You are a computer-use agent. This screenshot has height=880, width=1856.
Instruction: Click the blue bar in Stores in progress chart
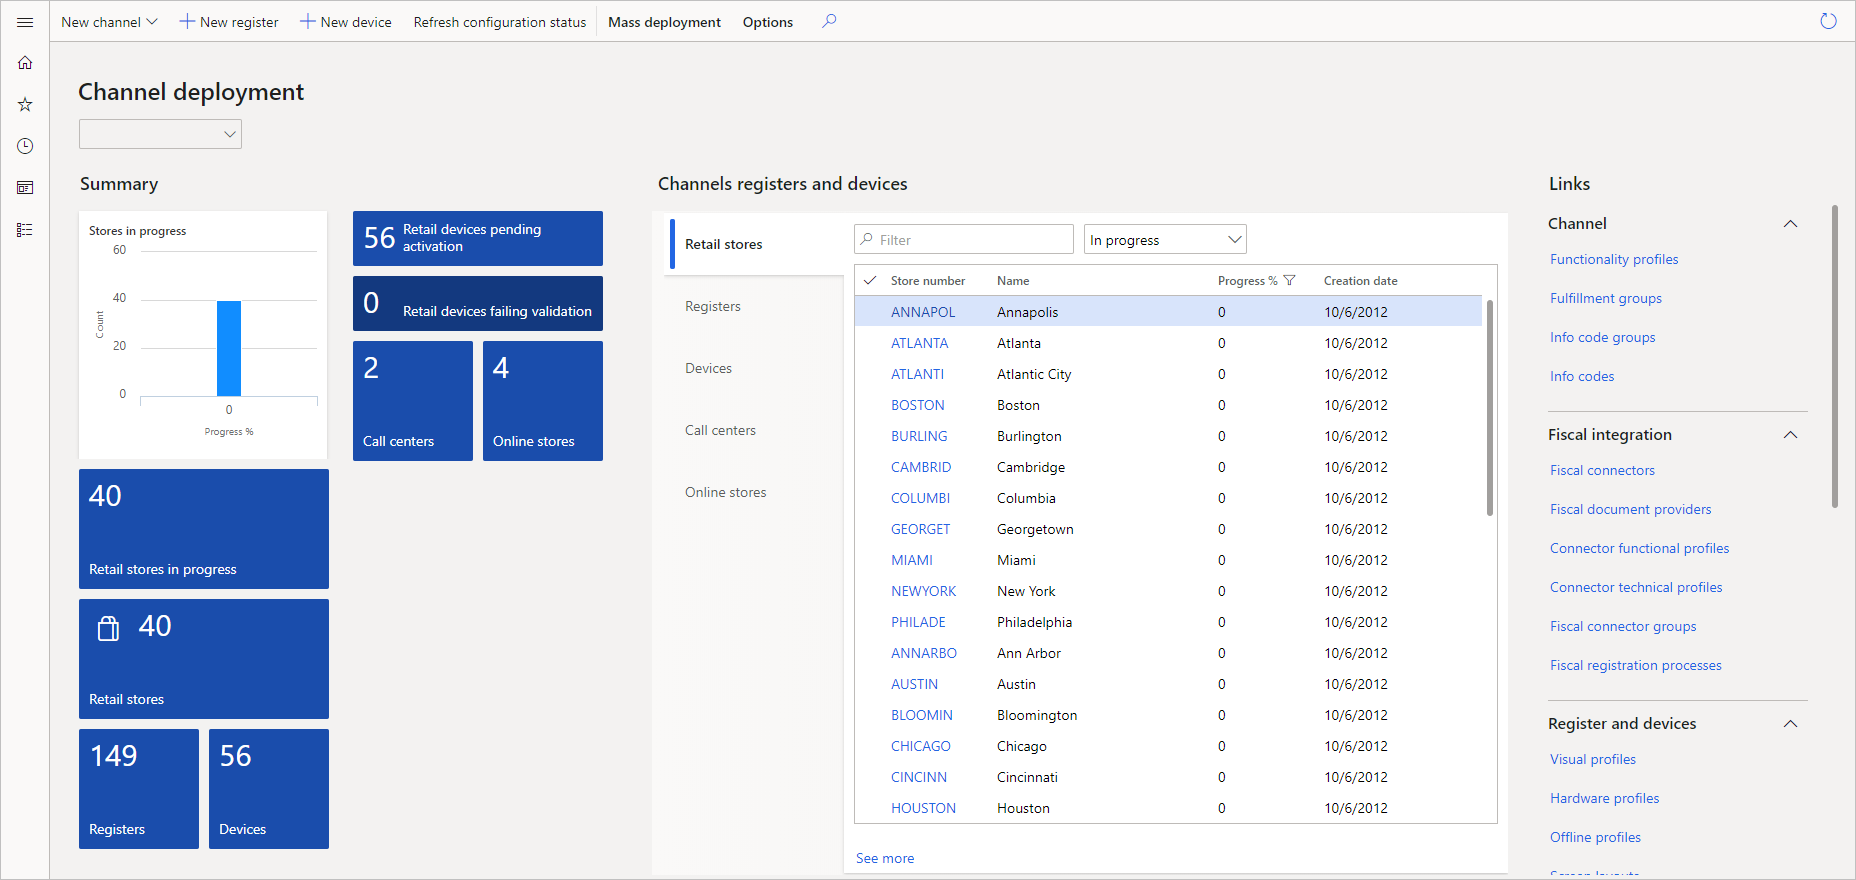[229, 348]
